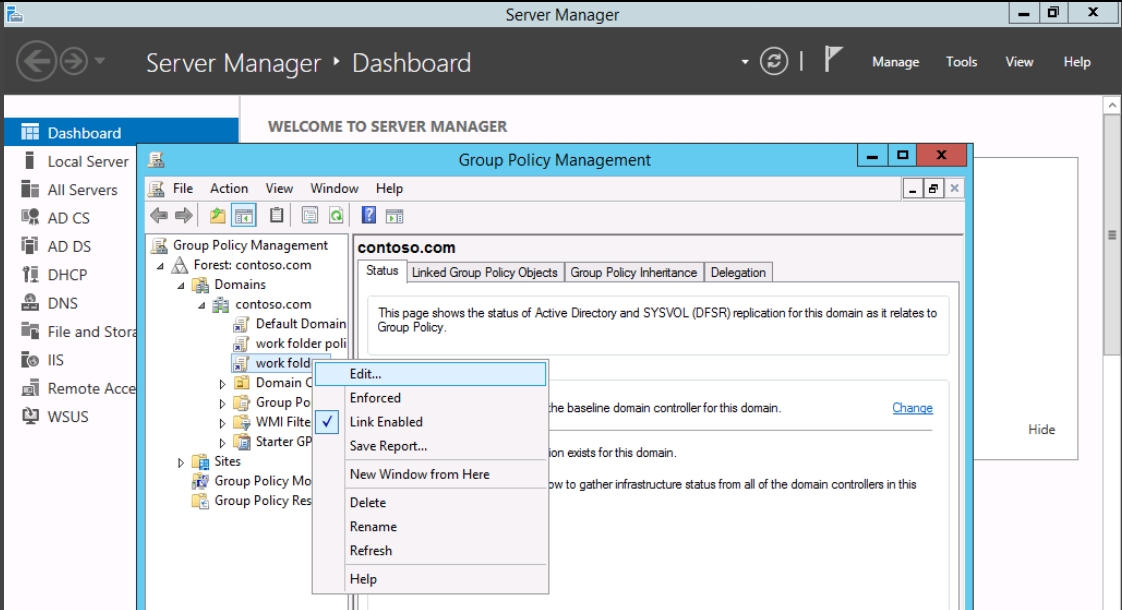Collapse the Forest: contoso.com node
The height and width of the screenshot is (610, 1122).
click(x=161, y=266)
